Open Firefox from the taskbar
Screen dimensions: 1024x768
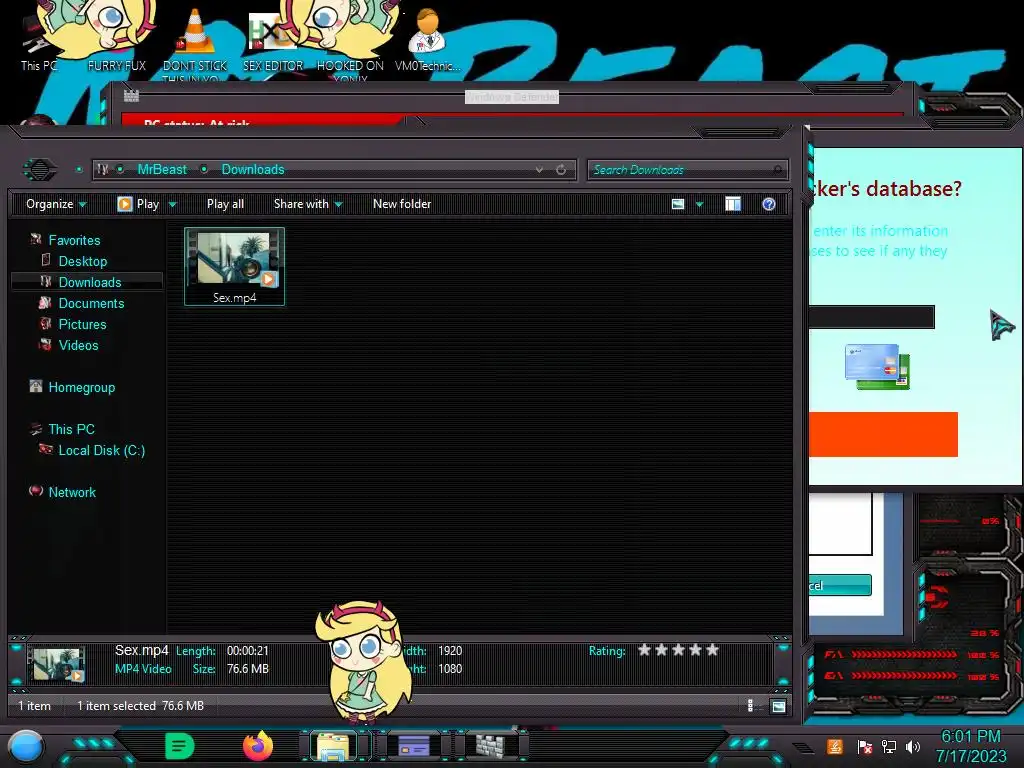[x=258, y=746]
